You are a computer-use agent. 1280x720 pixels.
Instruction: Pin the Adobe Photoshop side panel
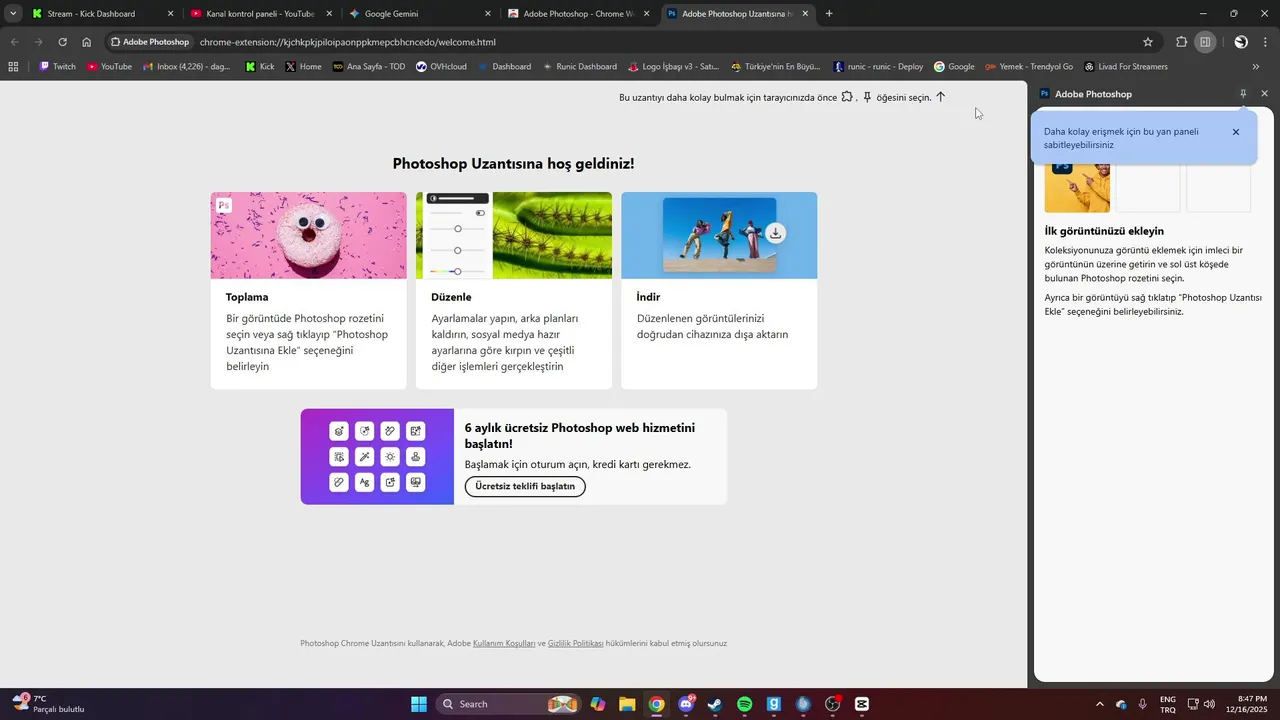click(x=1243, y=93)
